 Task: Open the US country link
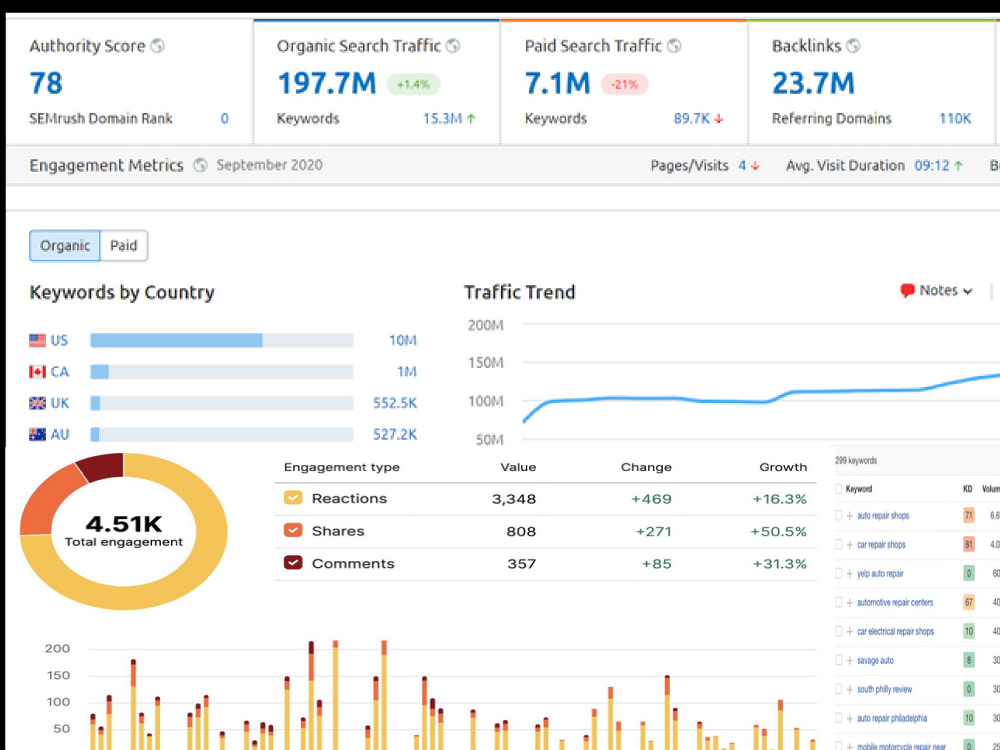point(59,340)
